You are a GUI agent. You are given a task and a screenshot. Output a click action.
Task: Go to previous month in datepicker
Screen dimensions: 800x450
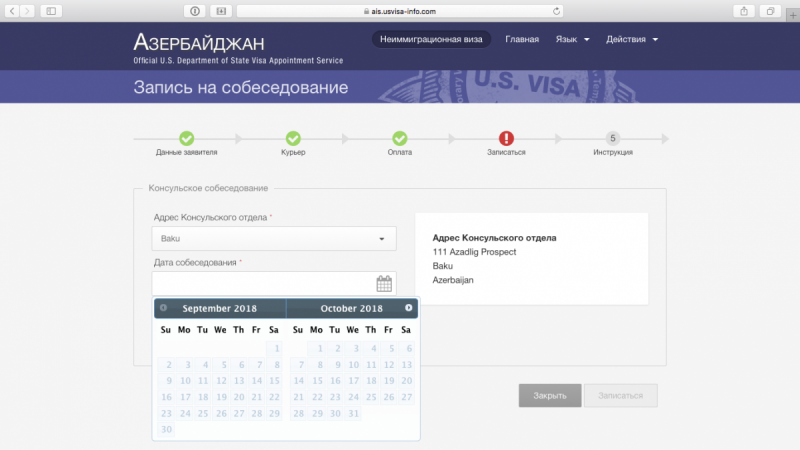tap(164, 308)
